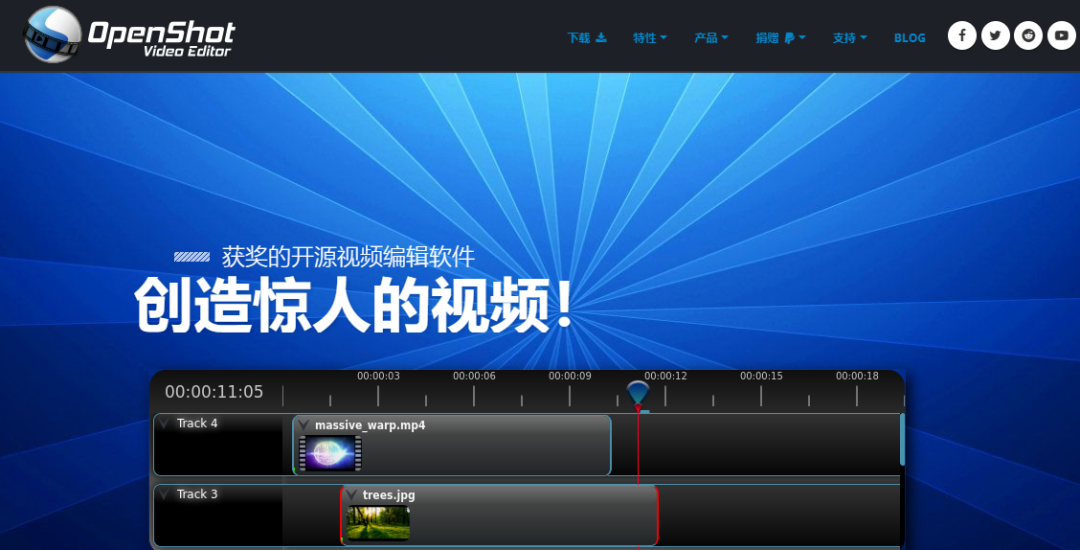Click the 00:00:12 ruler label
1080x550 pixels.
[x=665, y=376]
